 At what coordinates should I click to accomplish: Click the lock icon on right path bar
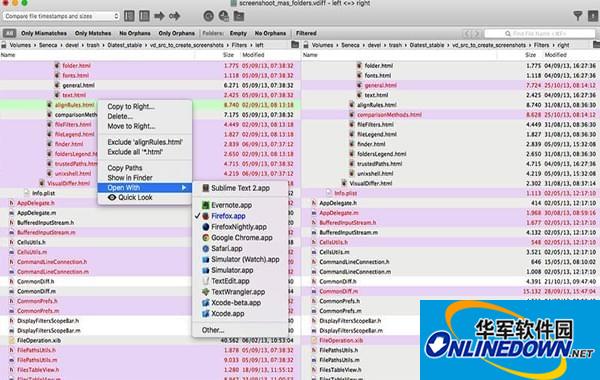pyautogui.click(x=306, y=45)
